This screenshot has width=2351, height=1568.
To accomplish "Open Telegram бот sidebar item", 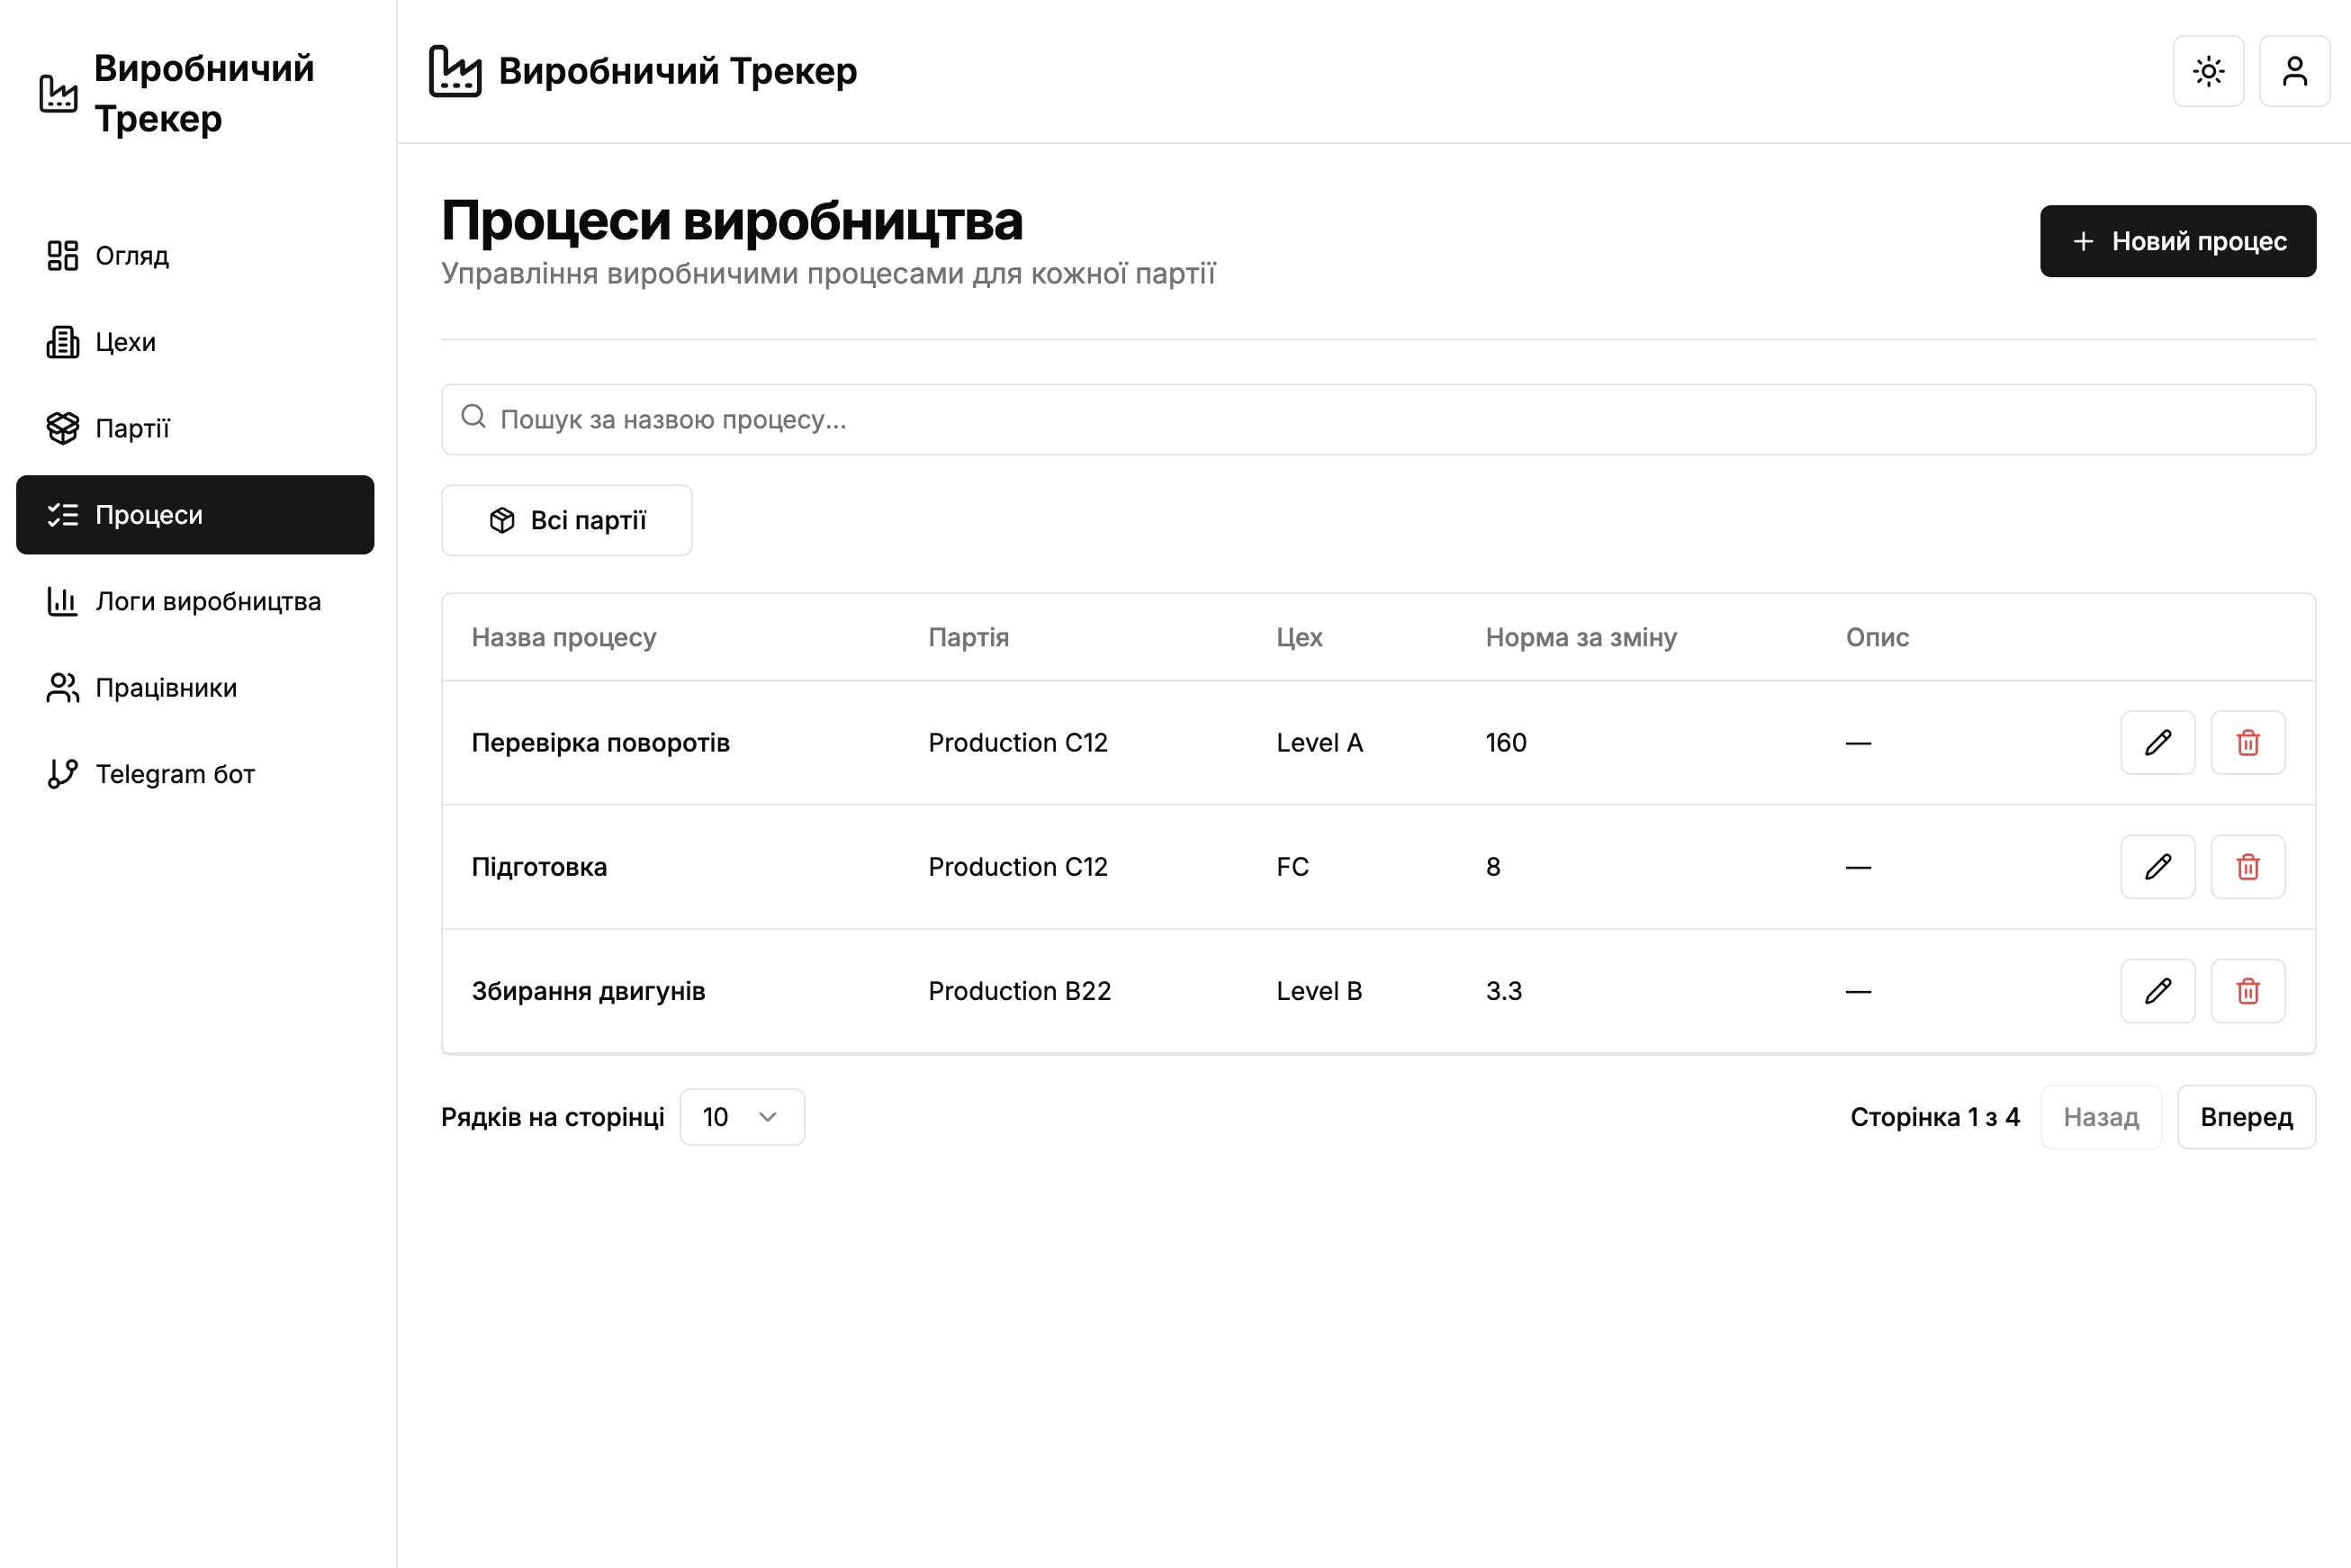I will 175,774.
